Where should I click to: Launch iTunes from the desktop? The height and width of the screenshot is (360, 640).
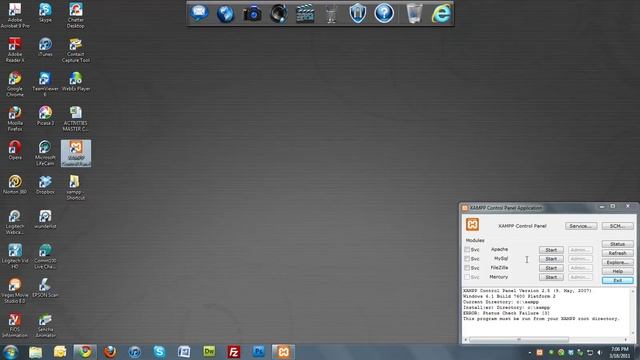45,47
